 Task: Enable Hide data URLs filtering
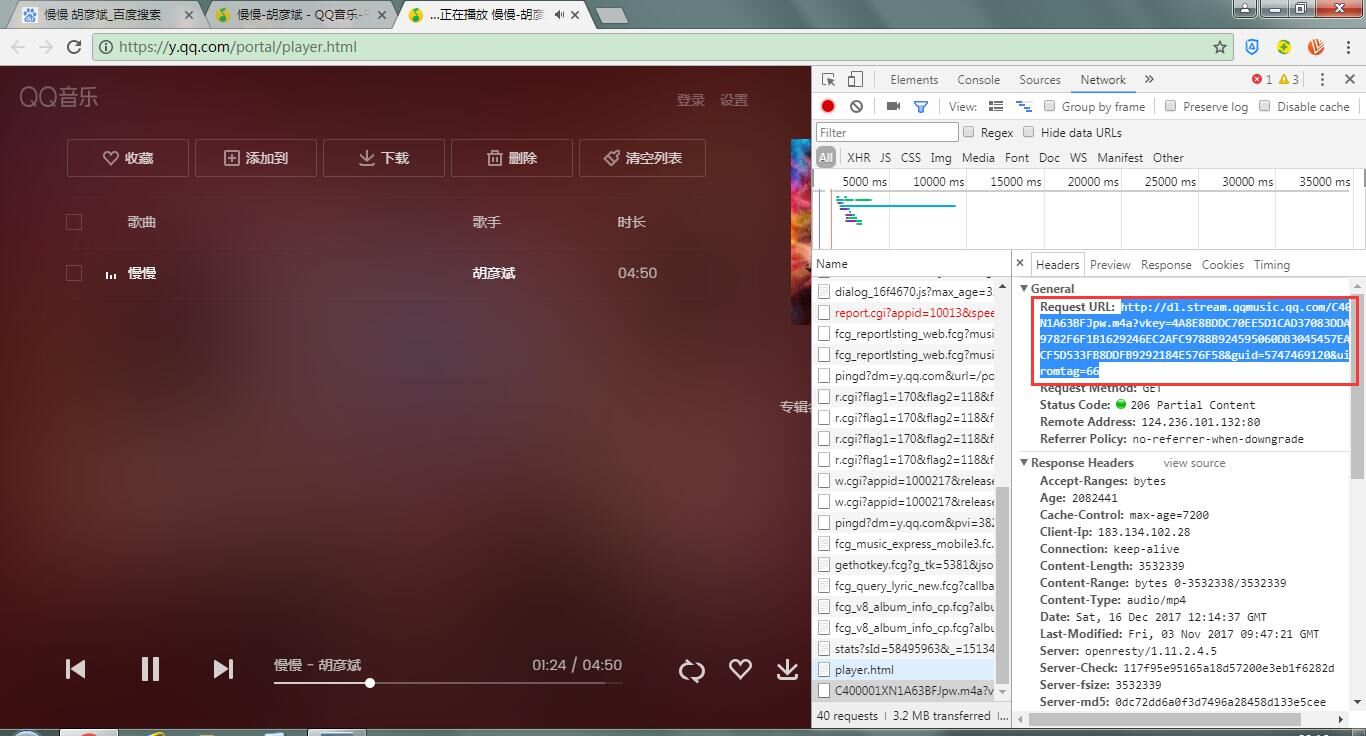[1031, 132]
